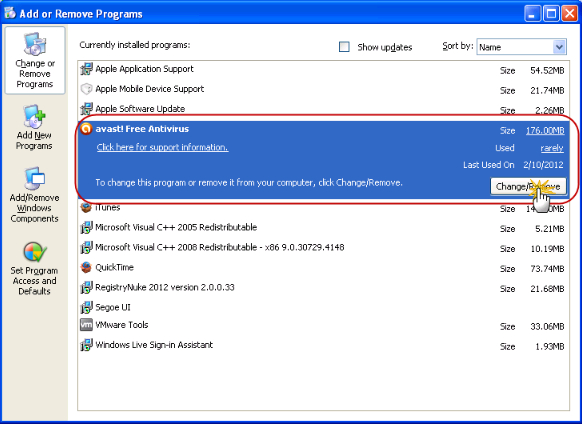Select Apple Application Support entry
The width and height of the screenshot is (582, 424).
point(323,69)
